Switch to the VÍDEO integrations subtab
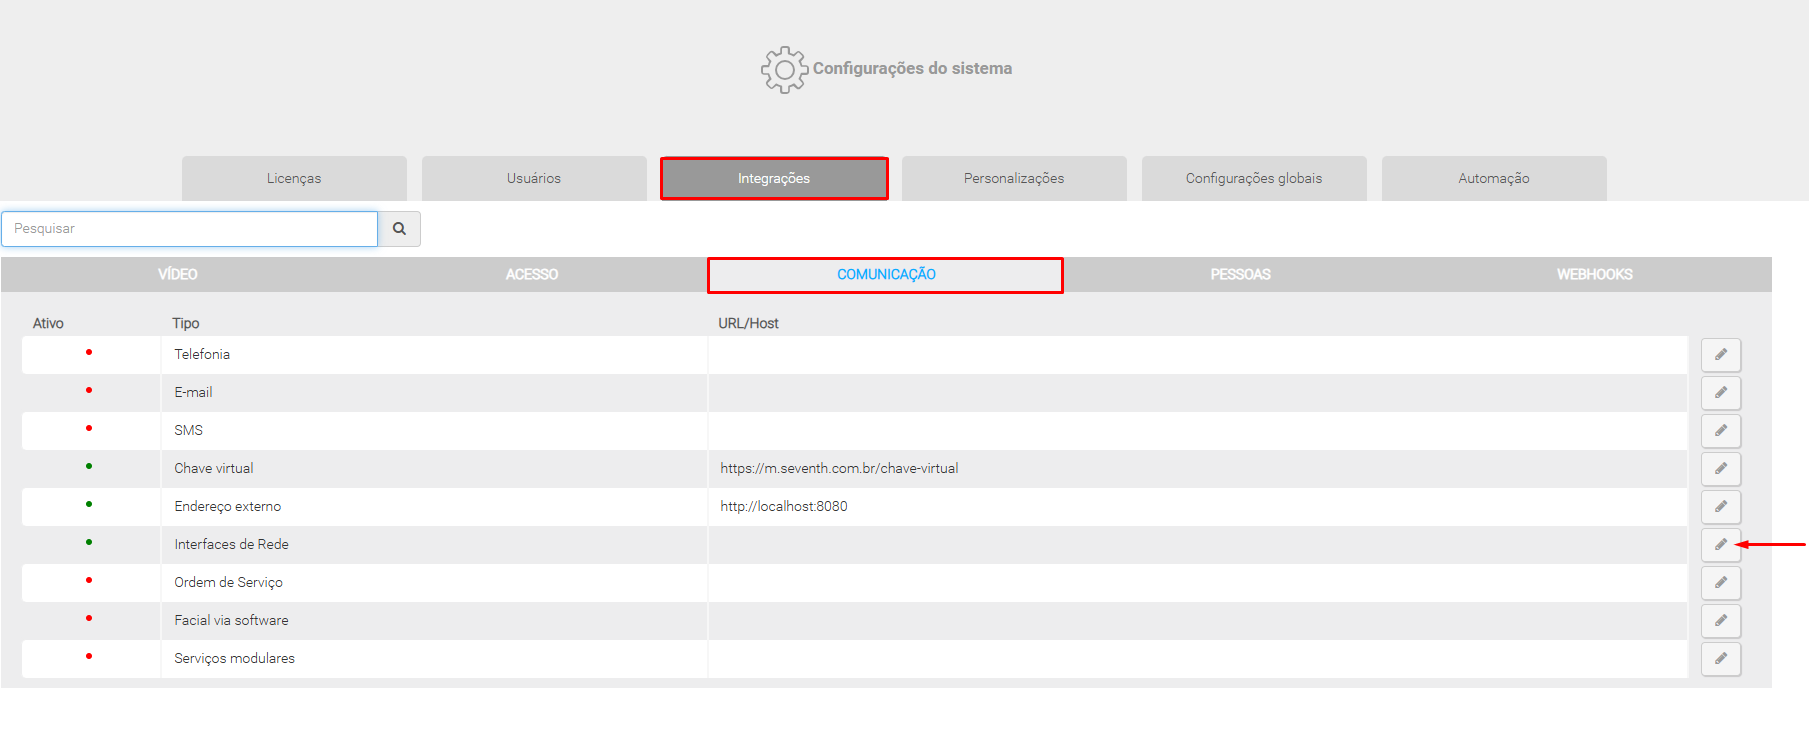This screenshot has height=751, width=1809. pos(178,275)
